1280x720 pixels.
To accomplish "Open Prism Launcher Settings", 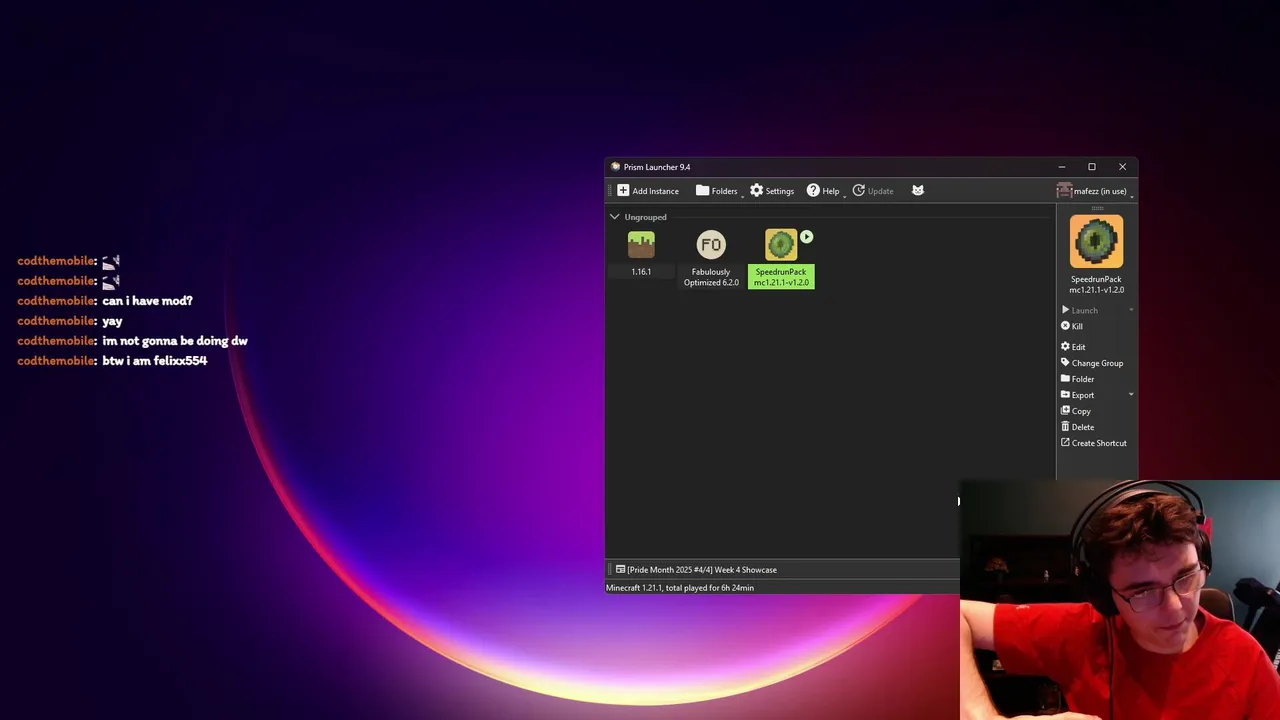I will (x=772, y=191).
